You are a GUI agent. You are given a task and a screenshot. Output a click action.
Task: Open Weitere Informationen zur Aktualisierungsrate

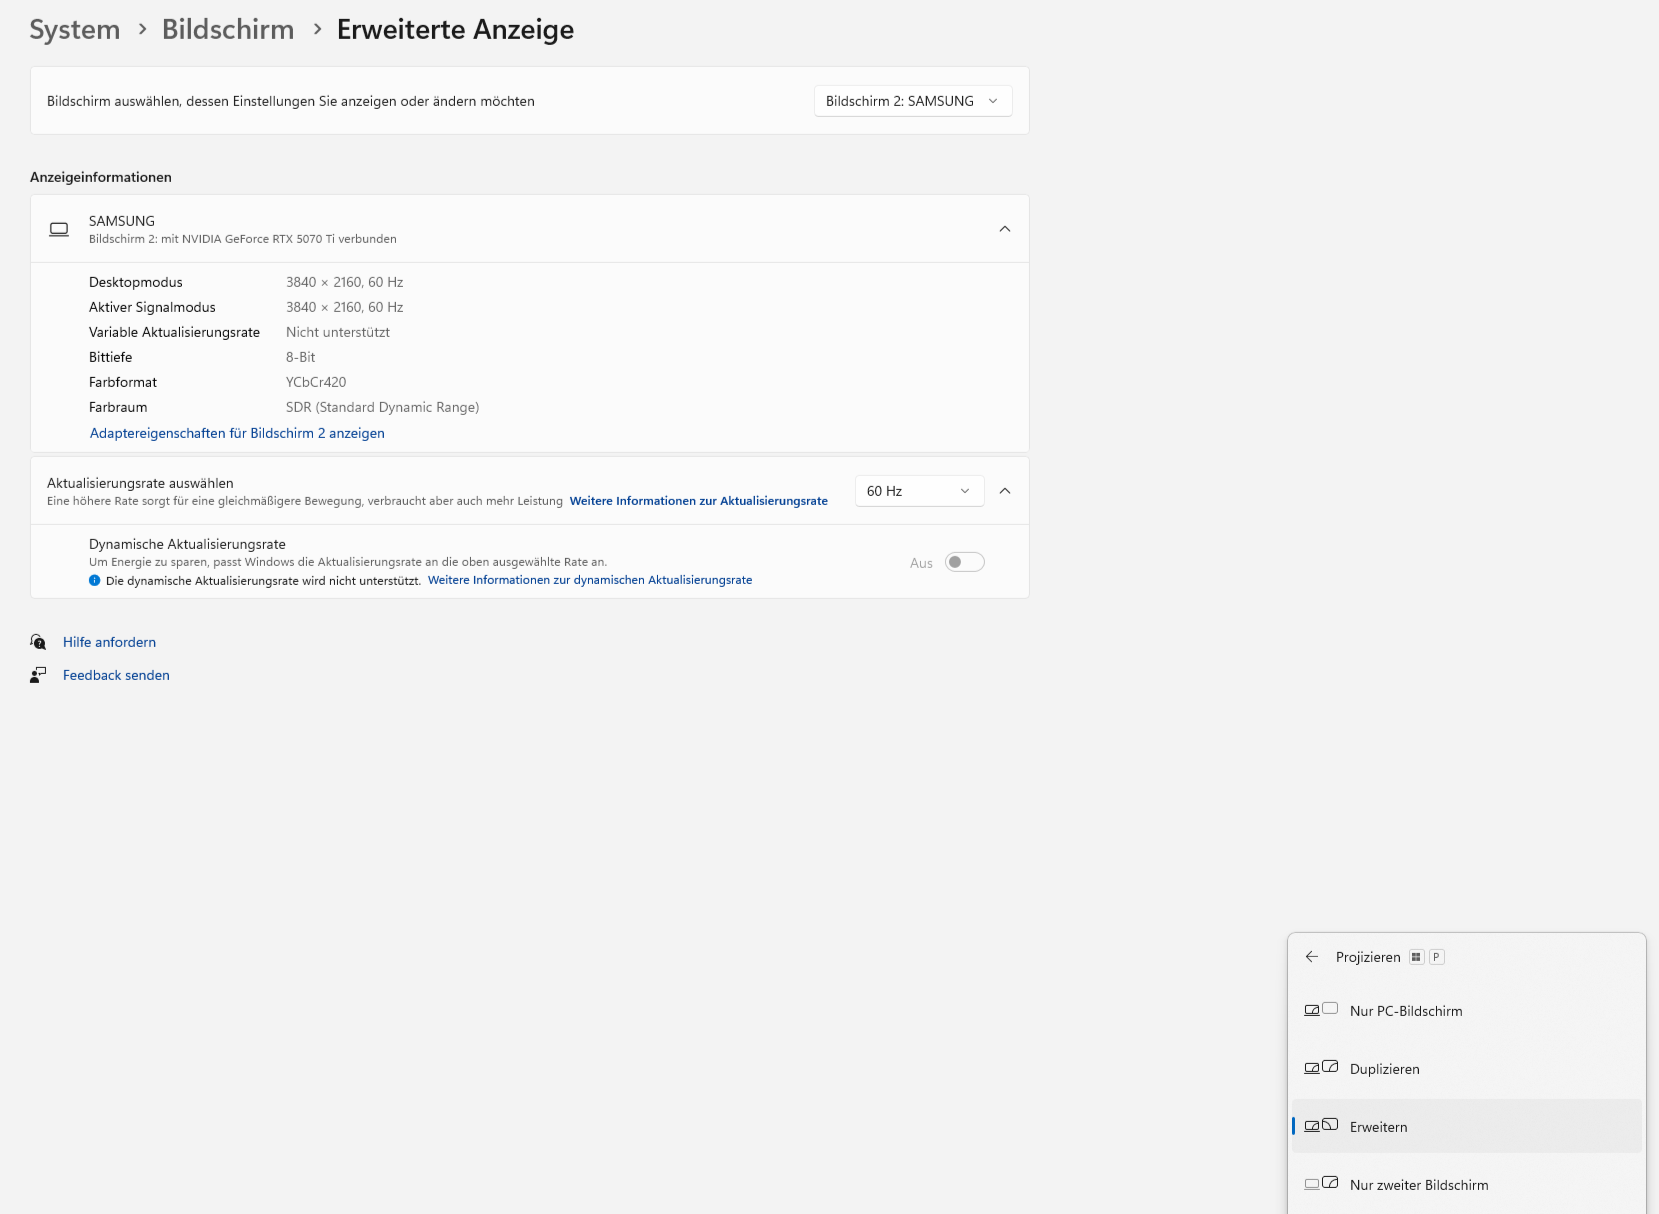(x=698, y=500)
